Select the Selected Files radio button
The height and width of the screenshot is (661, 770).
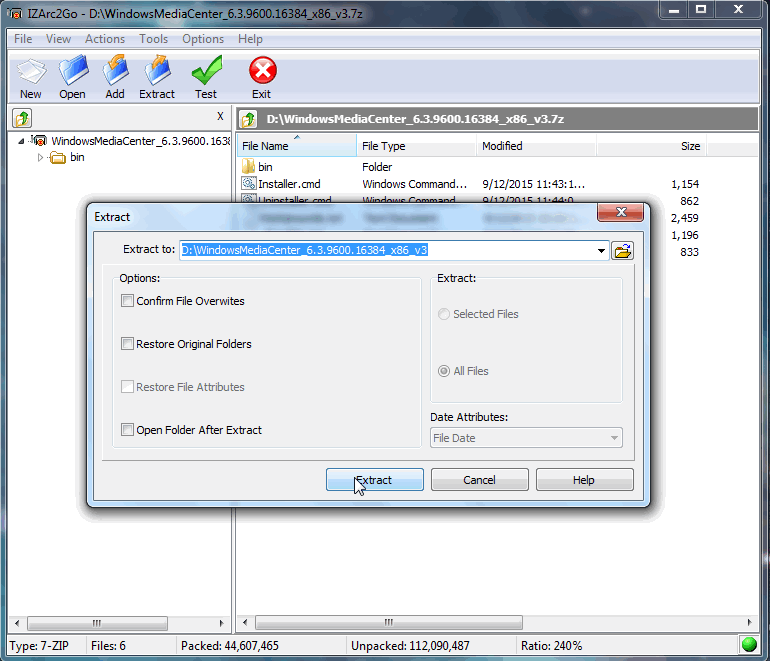[x=444, y=314]
